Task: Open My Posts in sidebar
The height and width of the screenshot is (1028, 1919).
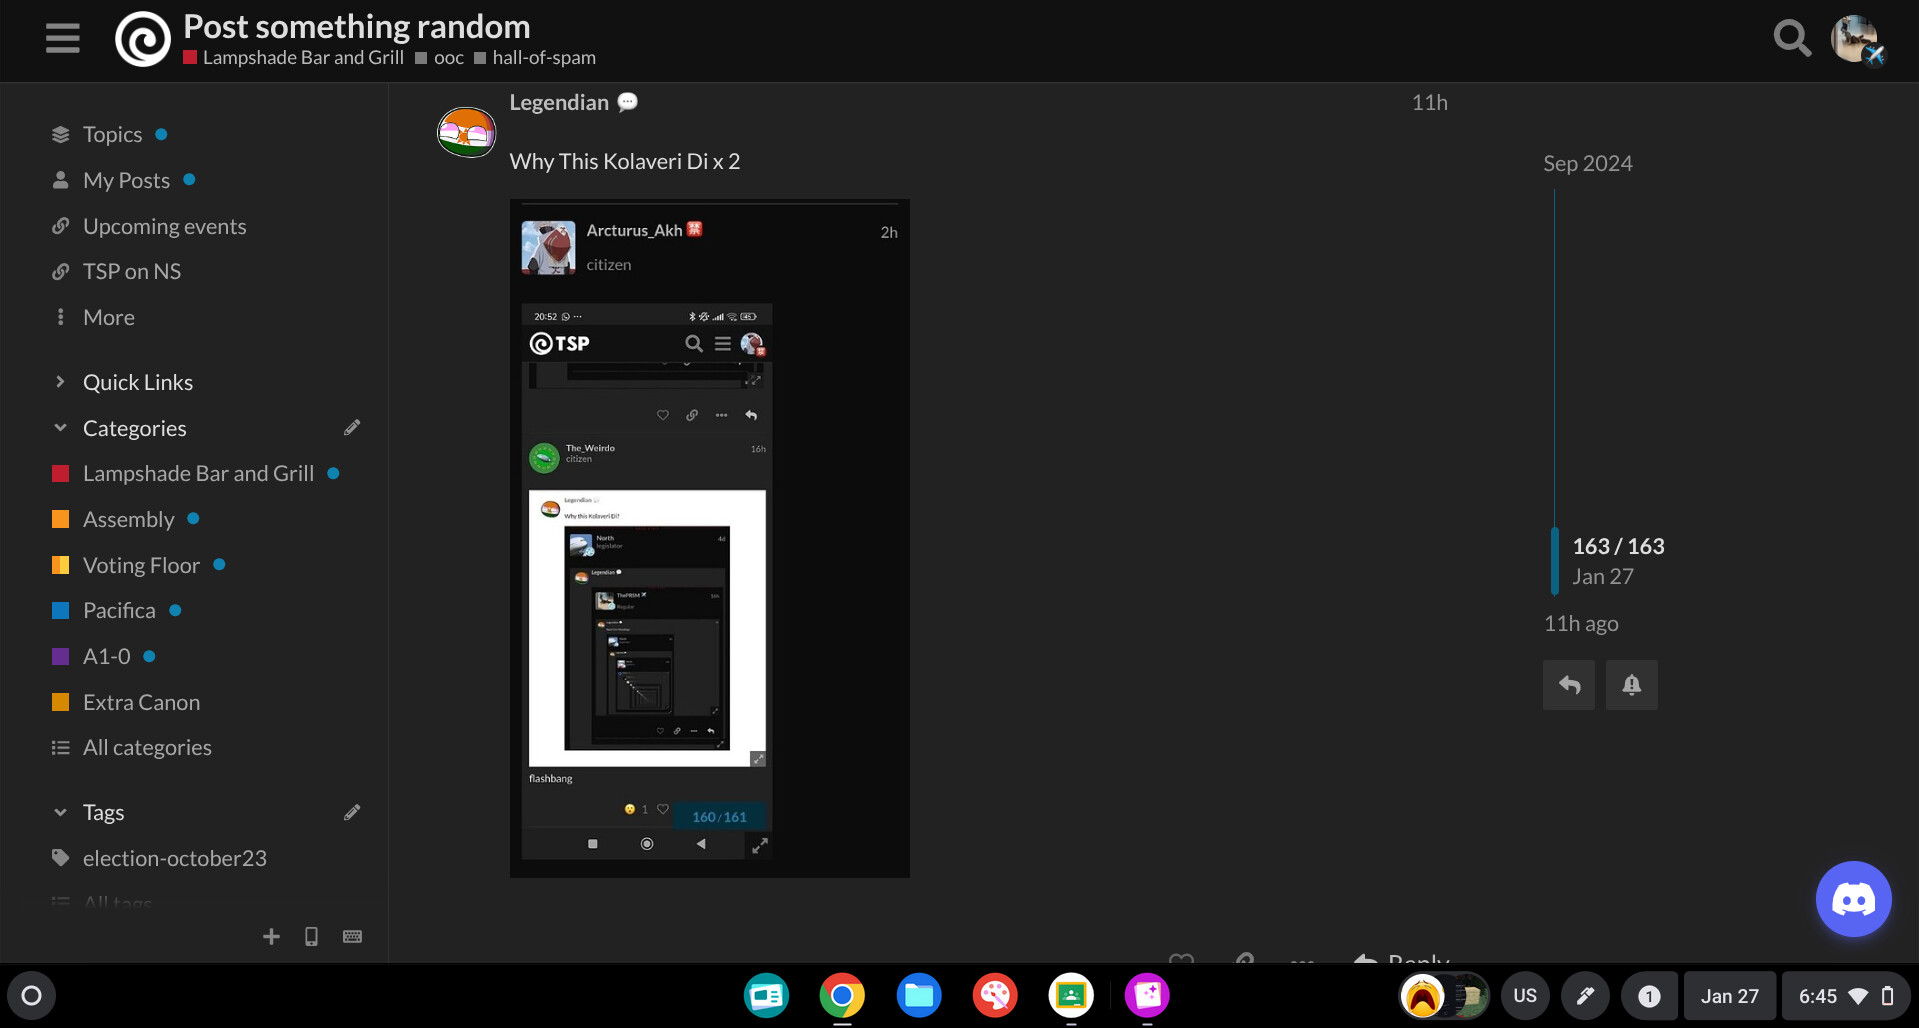Action: pos(126,180)
